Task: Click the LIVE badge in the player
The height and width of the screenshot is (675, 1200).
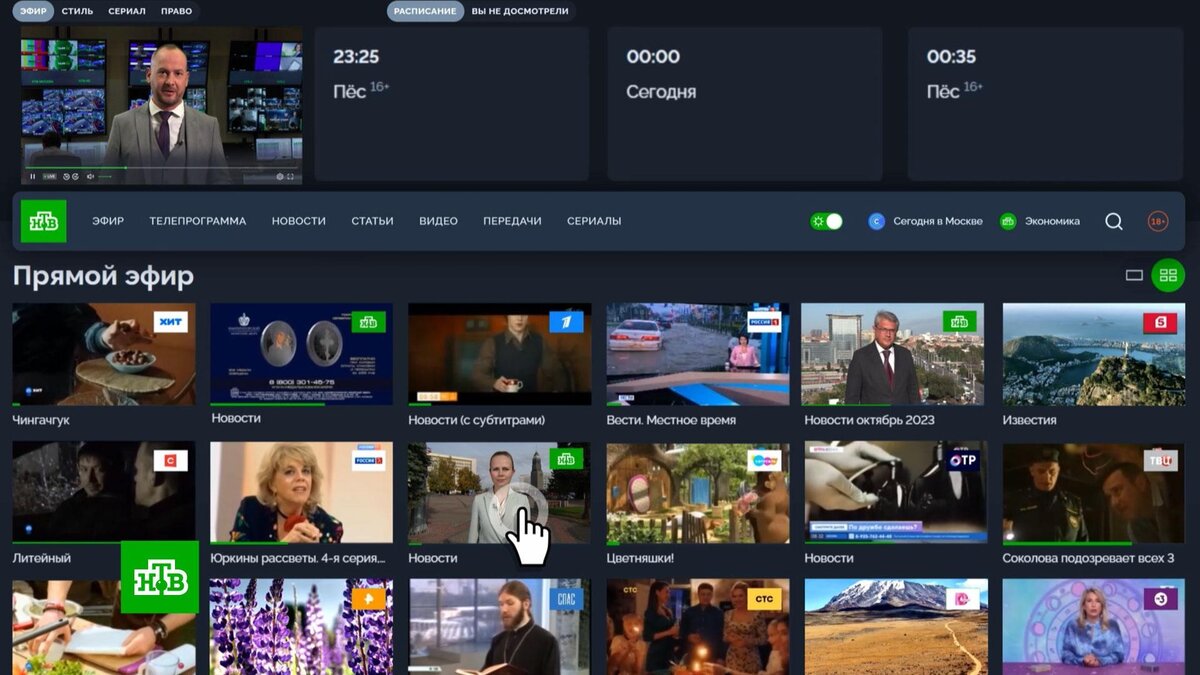Action: [x=50, y=177]
